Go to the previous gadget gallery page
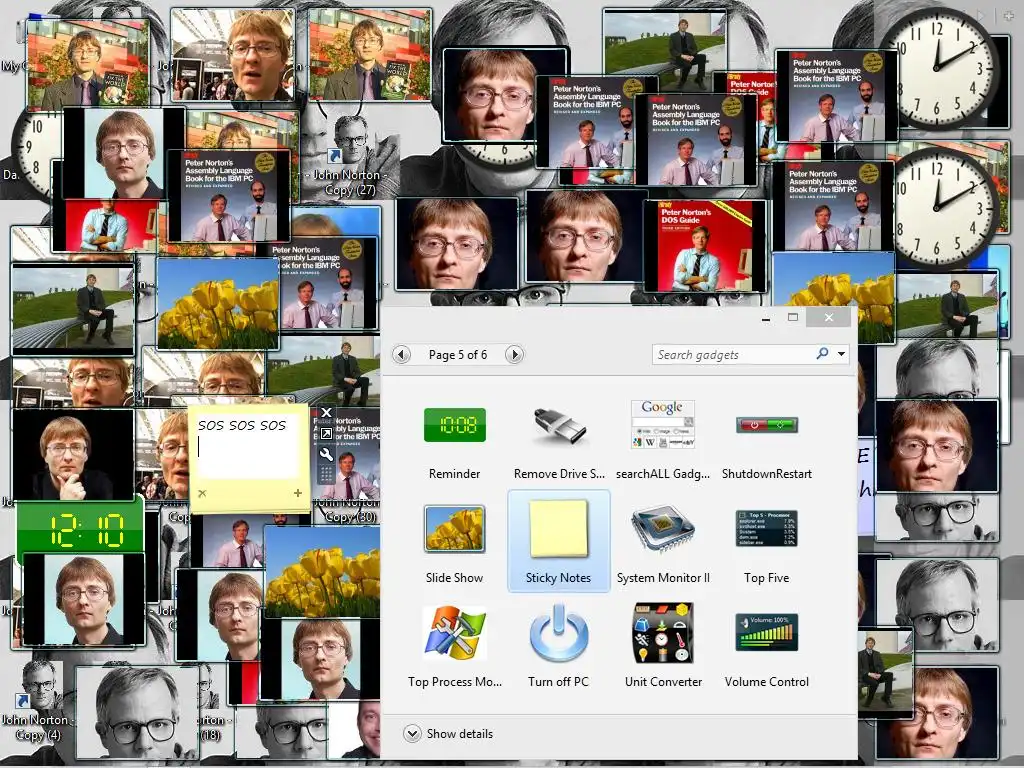1024x768 pixels. [402, 355]
